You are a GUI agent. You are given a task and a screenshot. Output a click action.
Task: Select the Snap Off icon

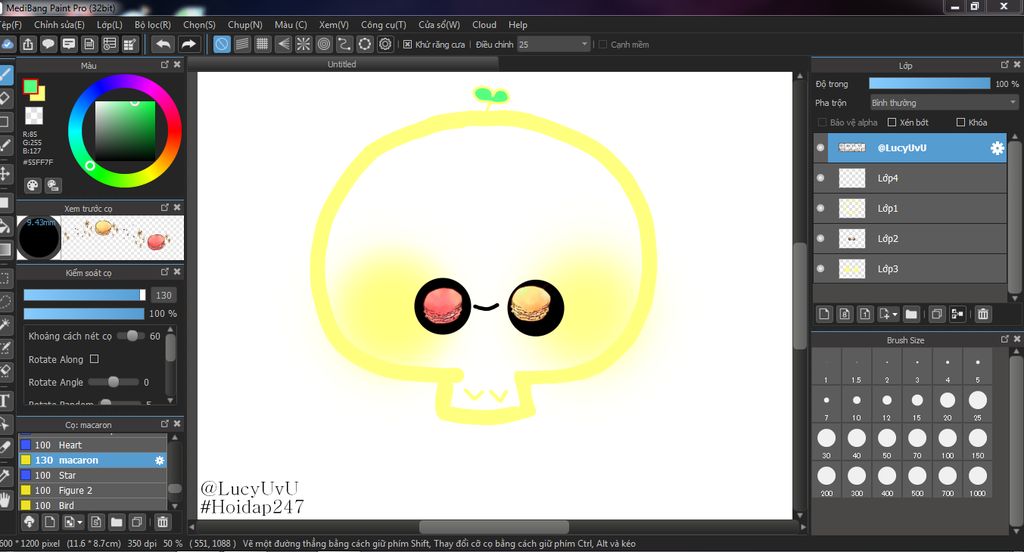(222, 44)
